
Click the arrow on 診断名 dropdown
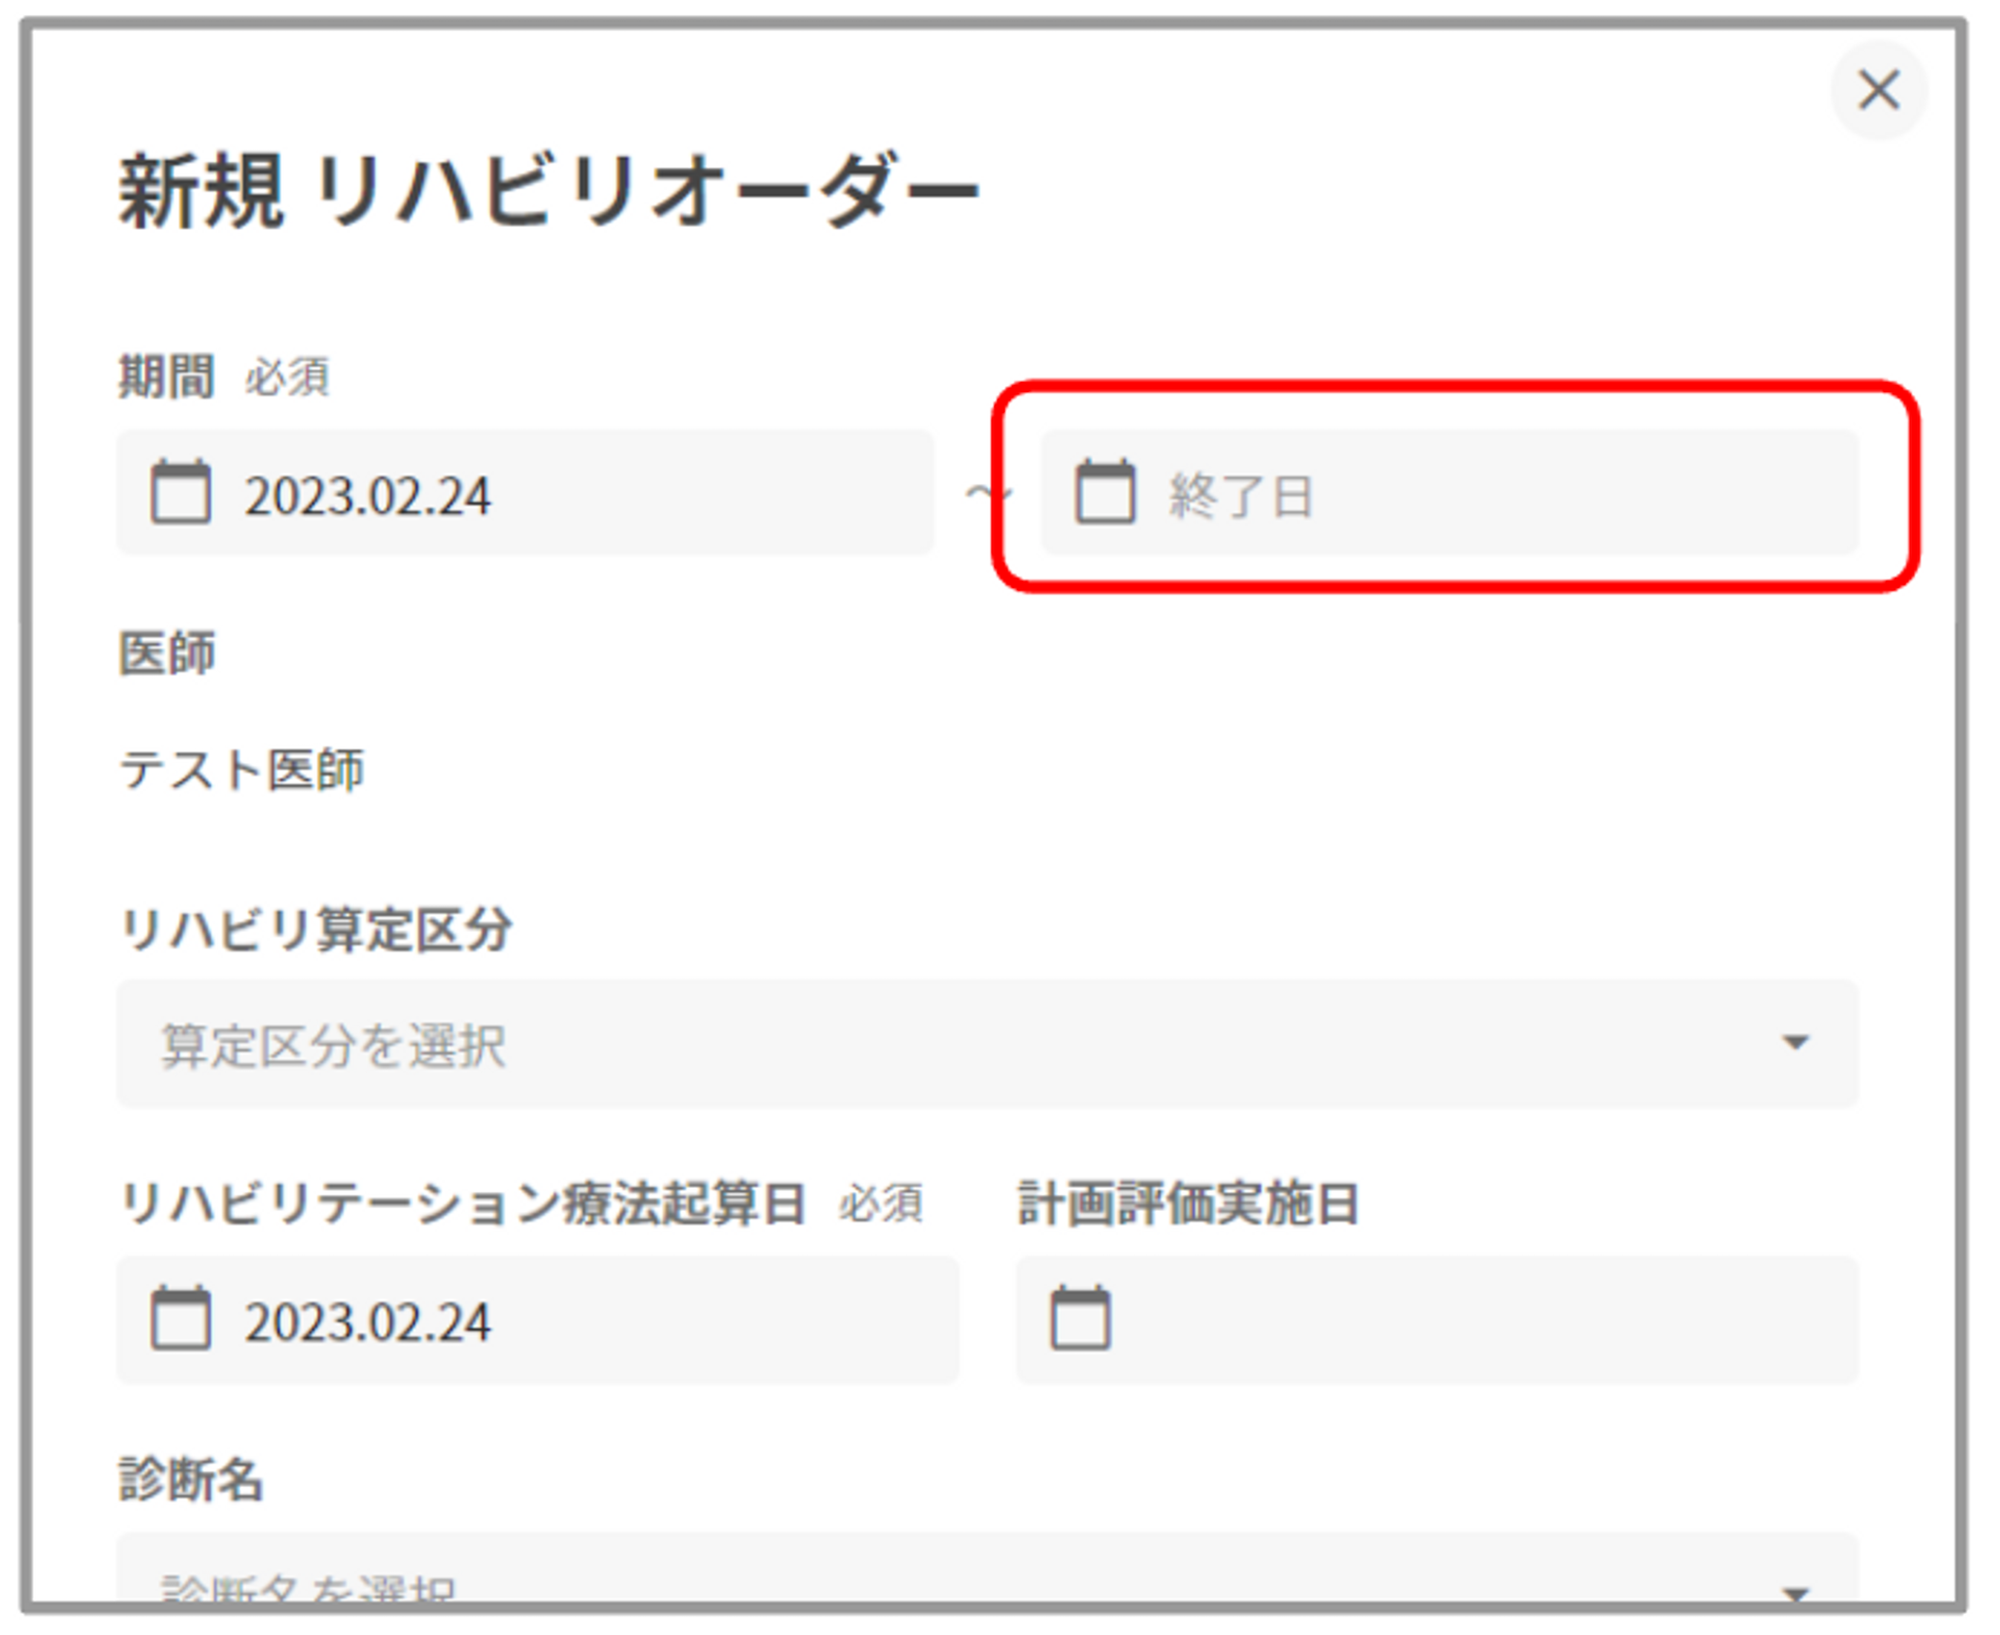(x=1796, y=1592)
